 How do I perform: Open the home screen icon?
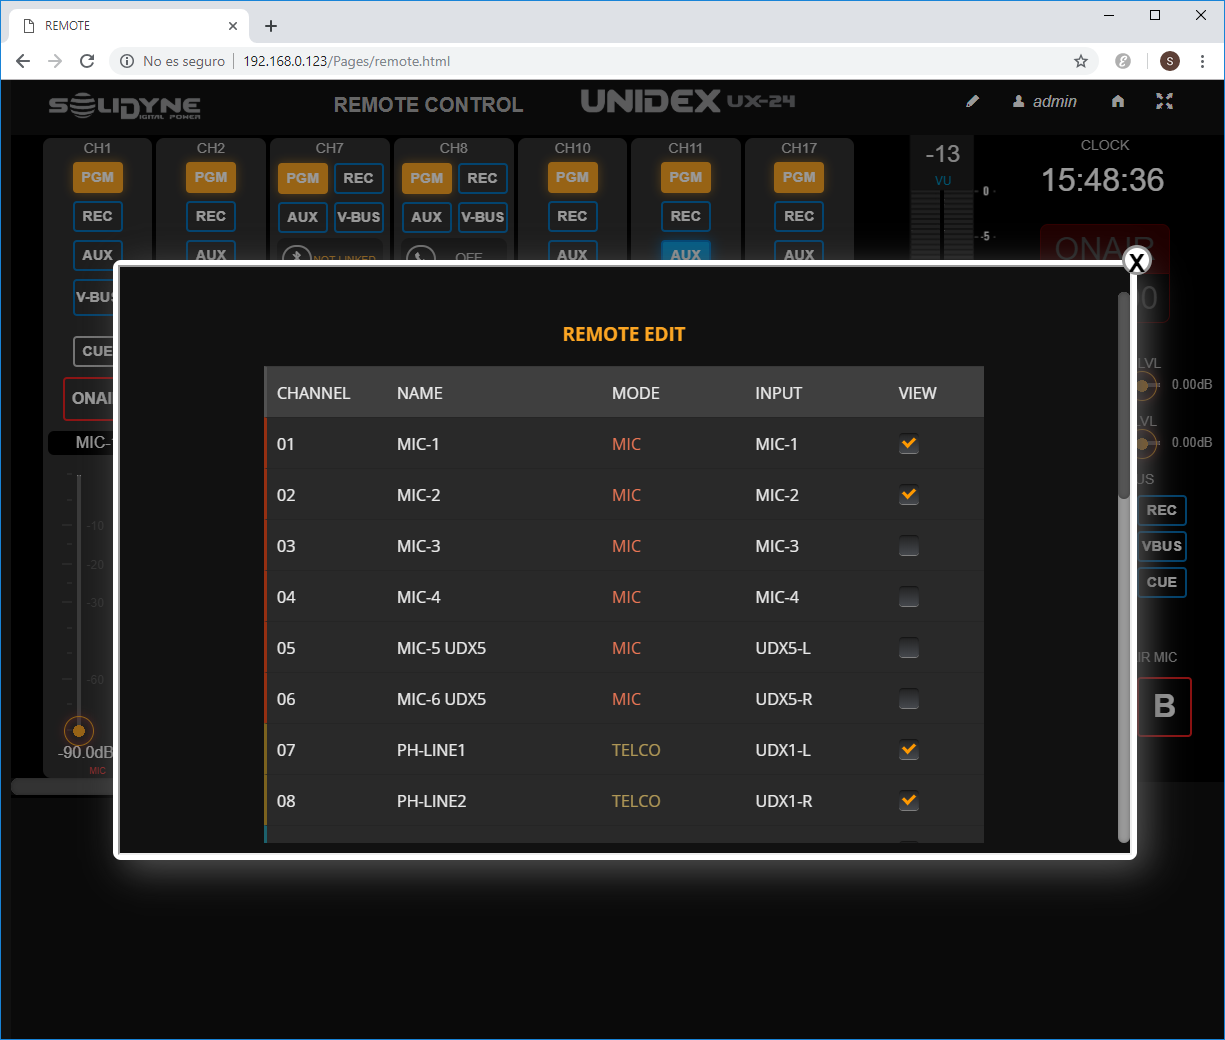[1117, 101]
